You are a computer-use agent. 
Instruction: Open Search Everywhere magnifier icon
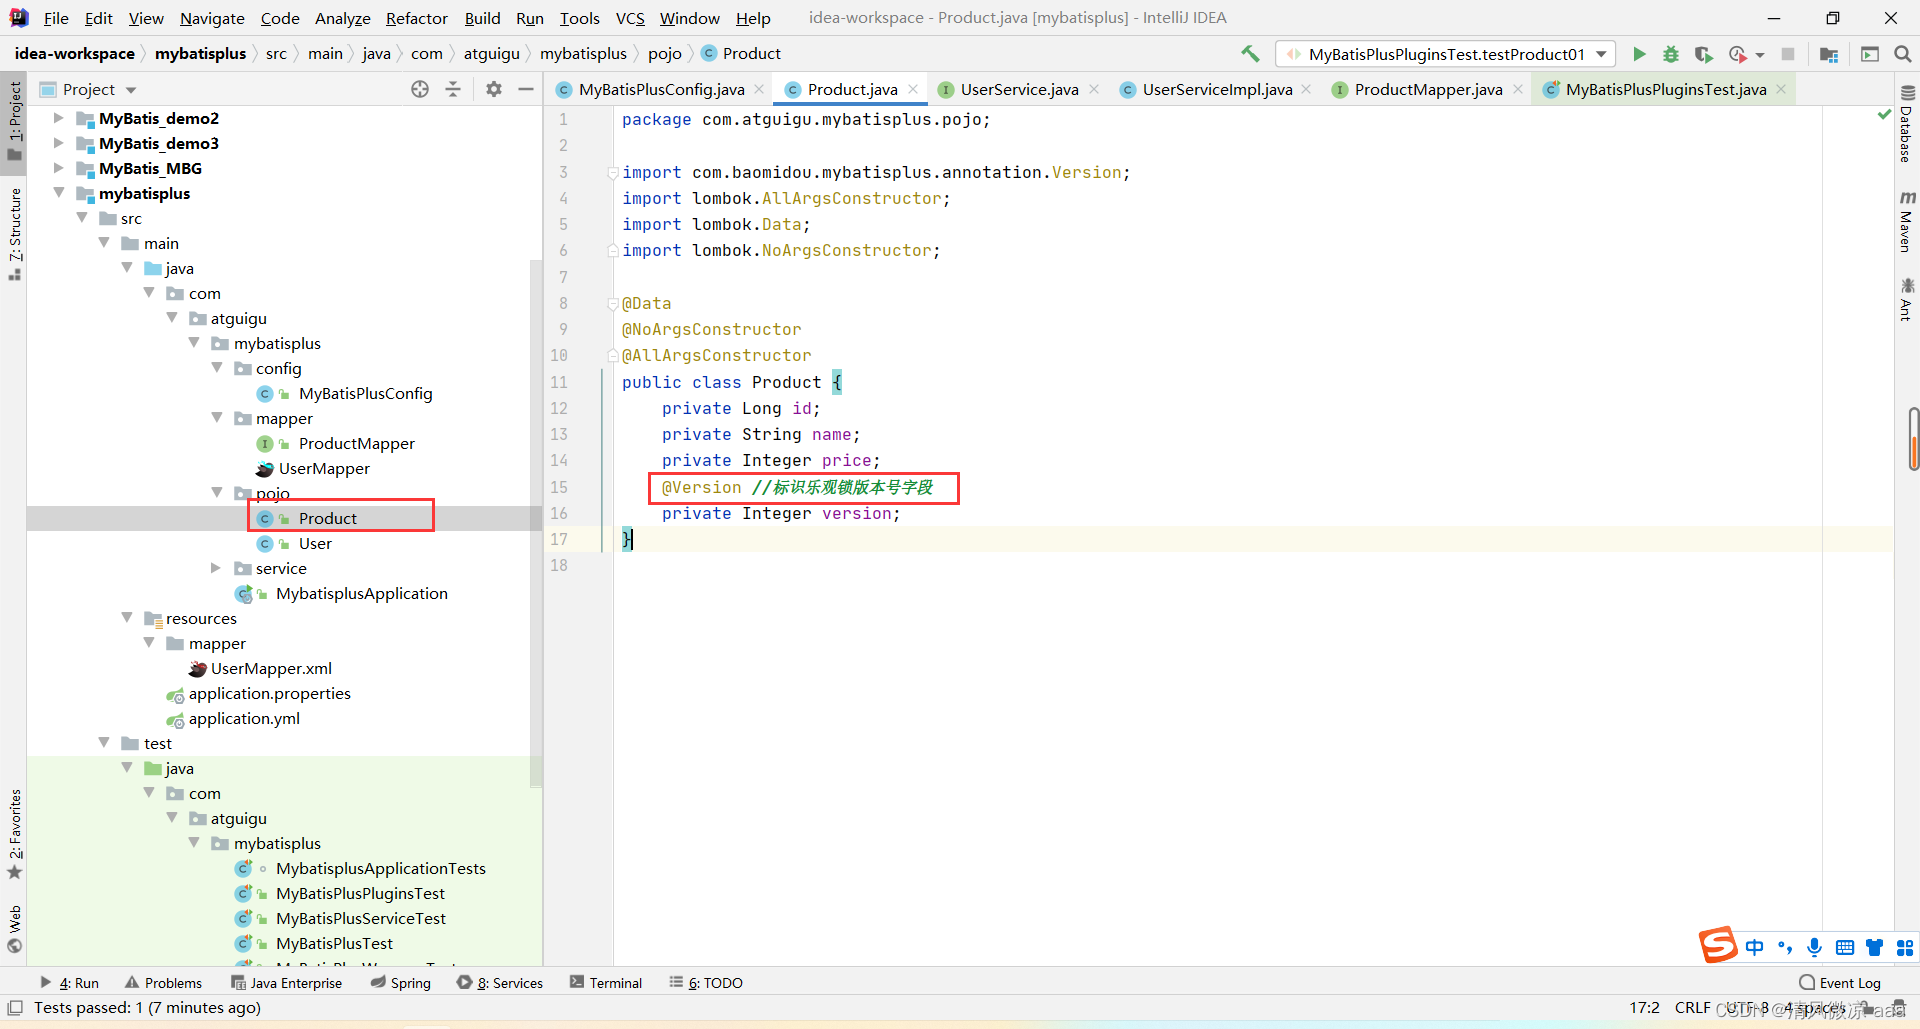pos(1902,54)
